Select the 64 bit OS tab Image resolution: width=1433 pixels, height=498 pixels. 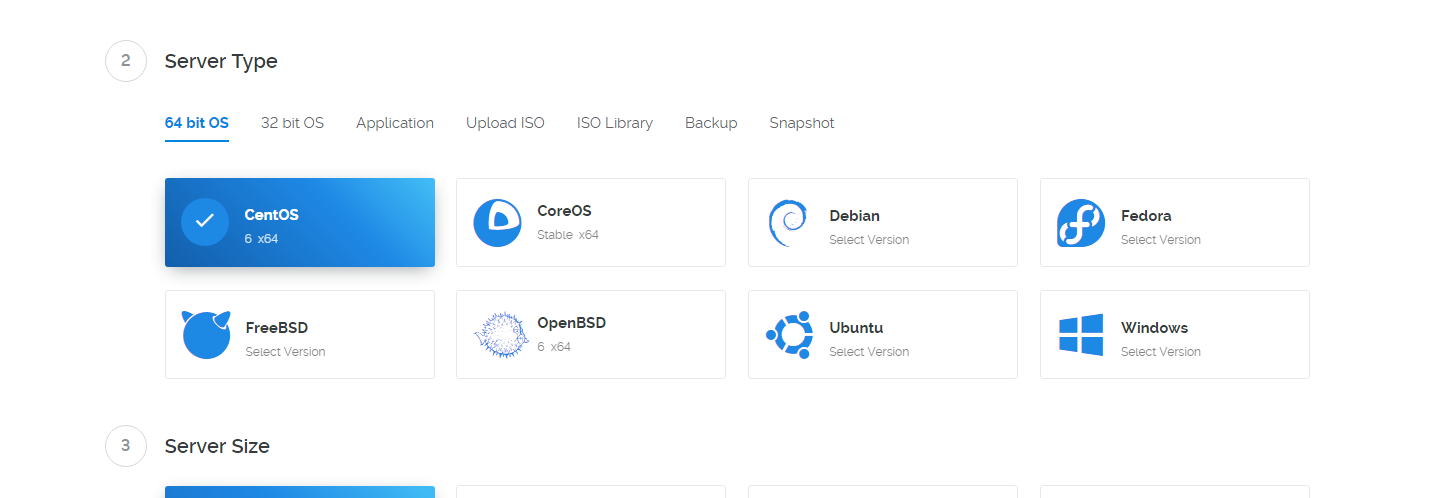click(x=197, y=123)
